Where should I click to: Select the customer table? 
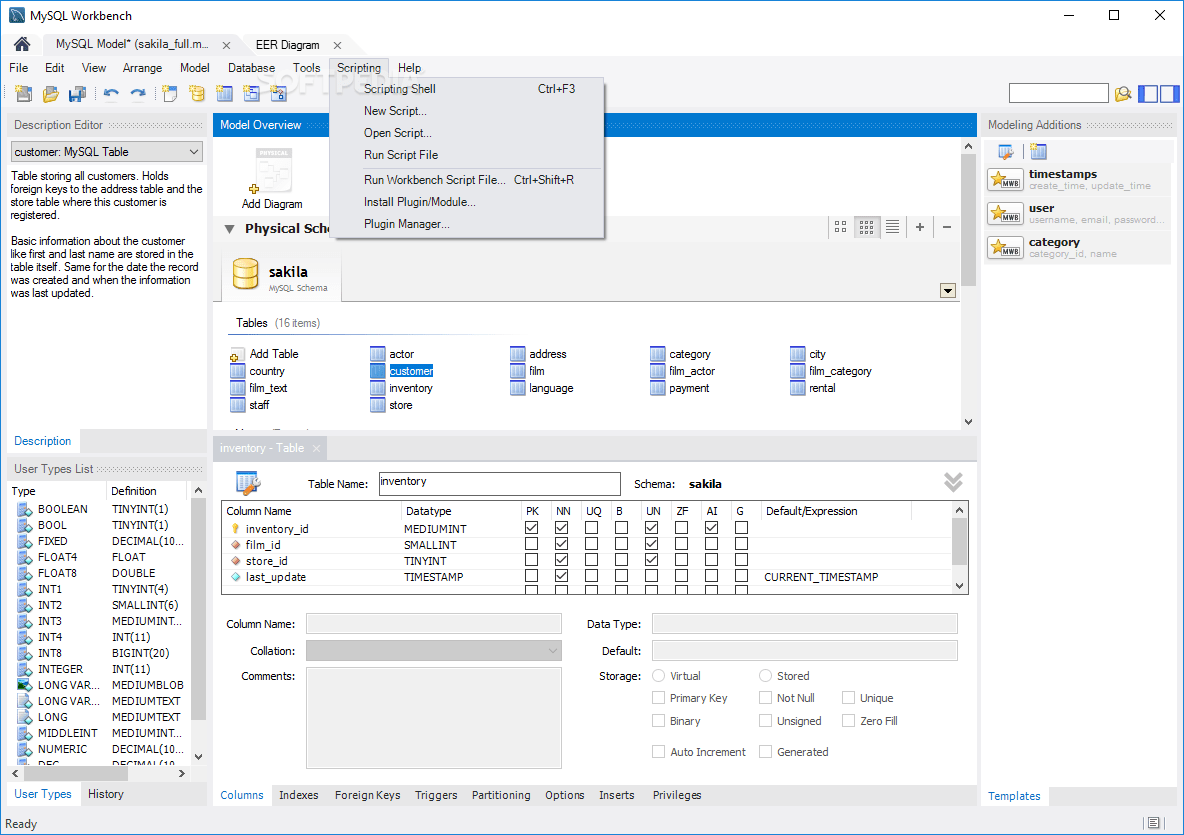click(402, 371)
